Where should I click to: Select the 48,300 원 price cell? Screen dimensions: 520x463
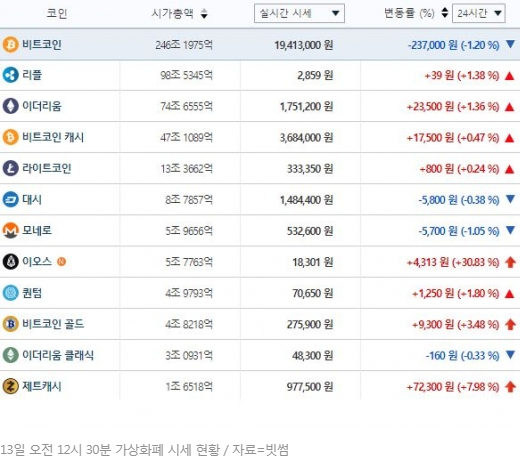tap(313, 355)
